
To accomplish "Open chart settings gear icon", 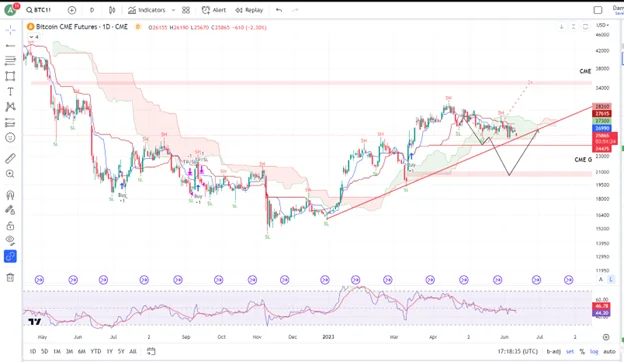I will pyautogui.click(x=606, y=337).
